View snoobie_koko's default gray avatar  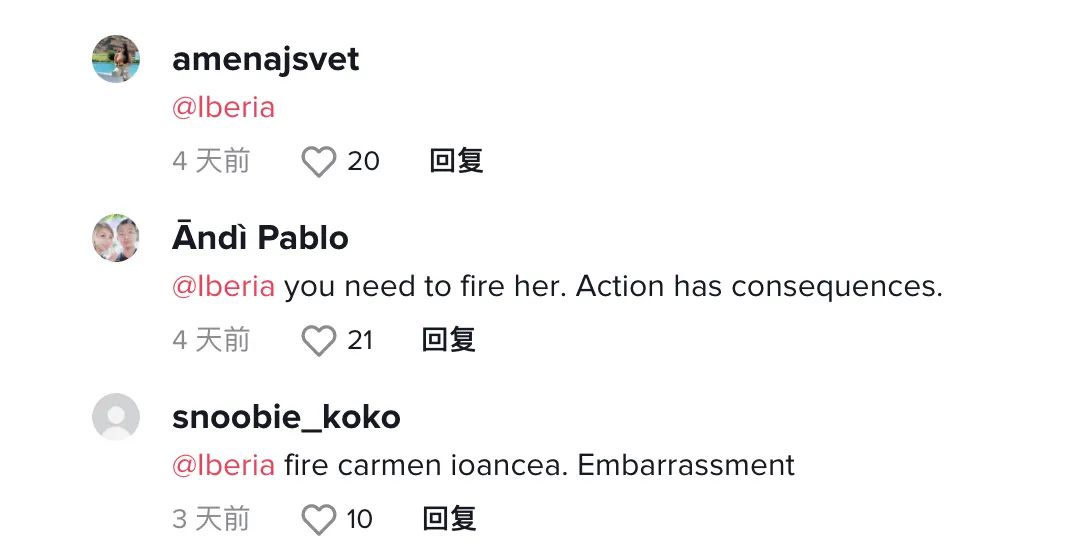click(x=116, y=416)
